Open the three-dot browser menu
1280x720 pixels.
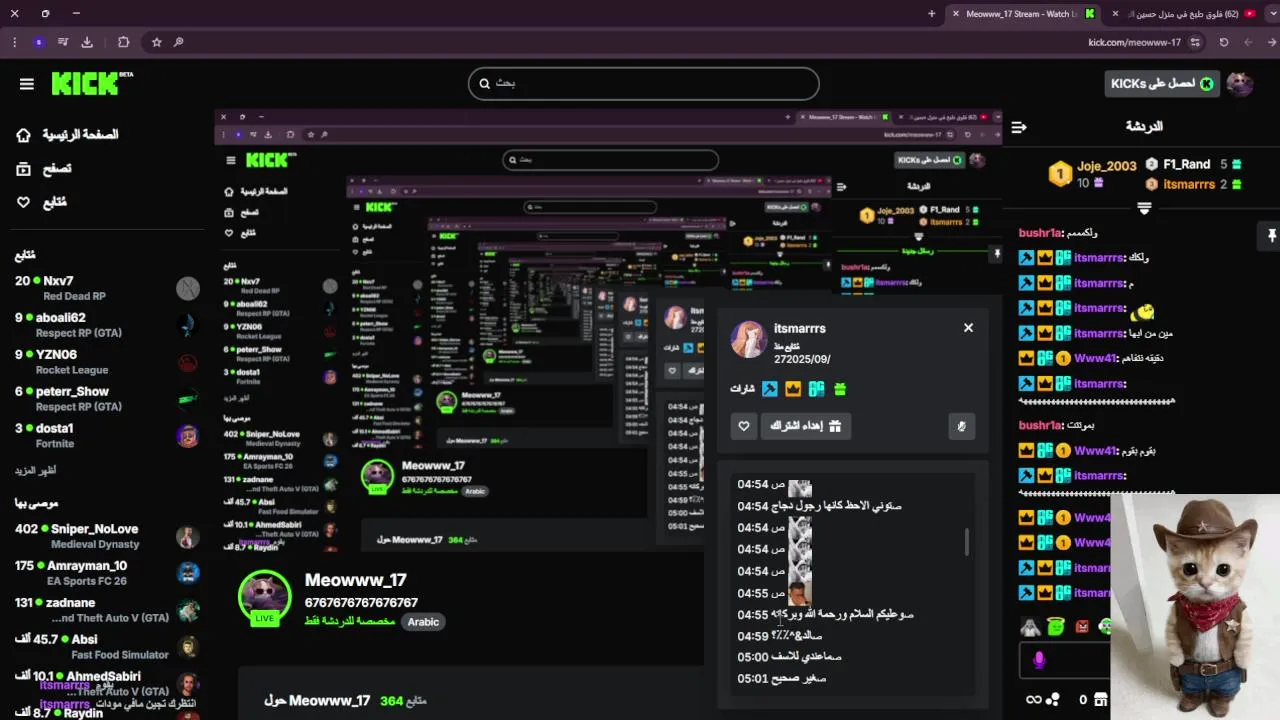tap(14, 42)
